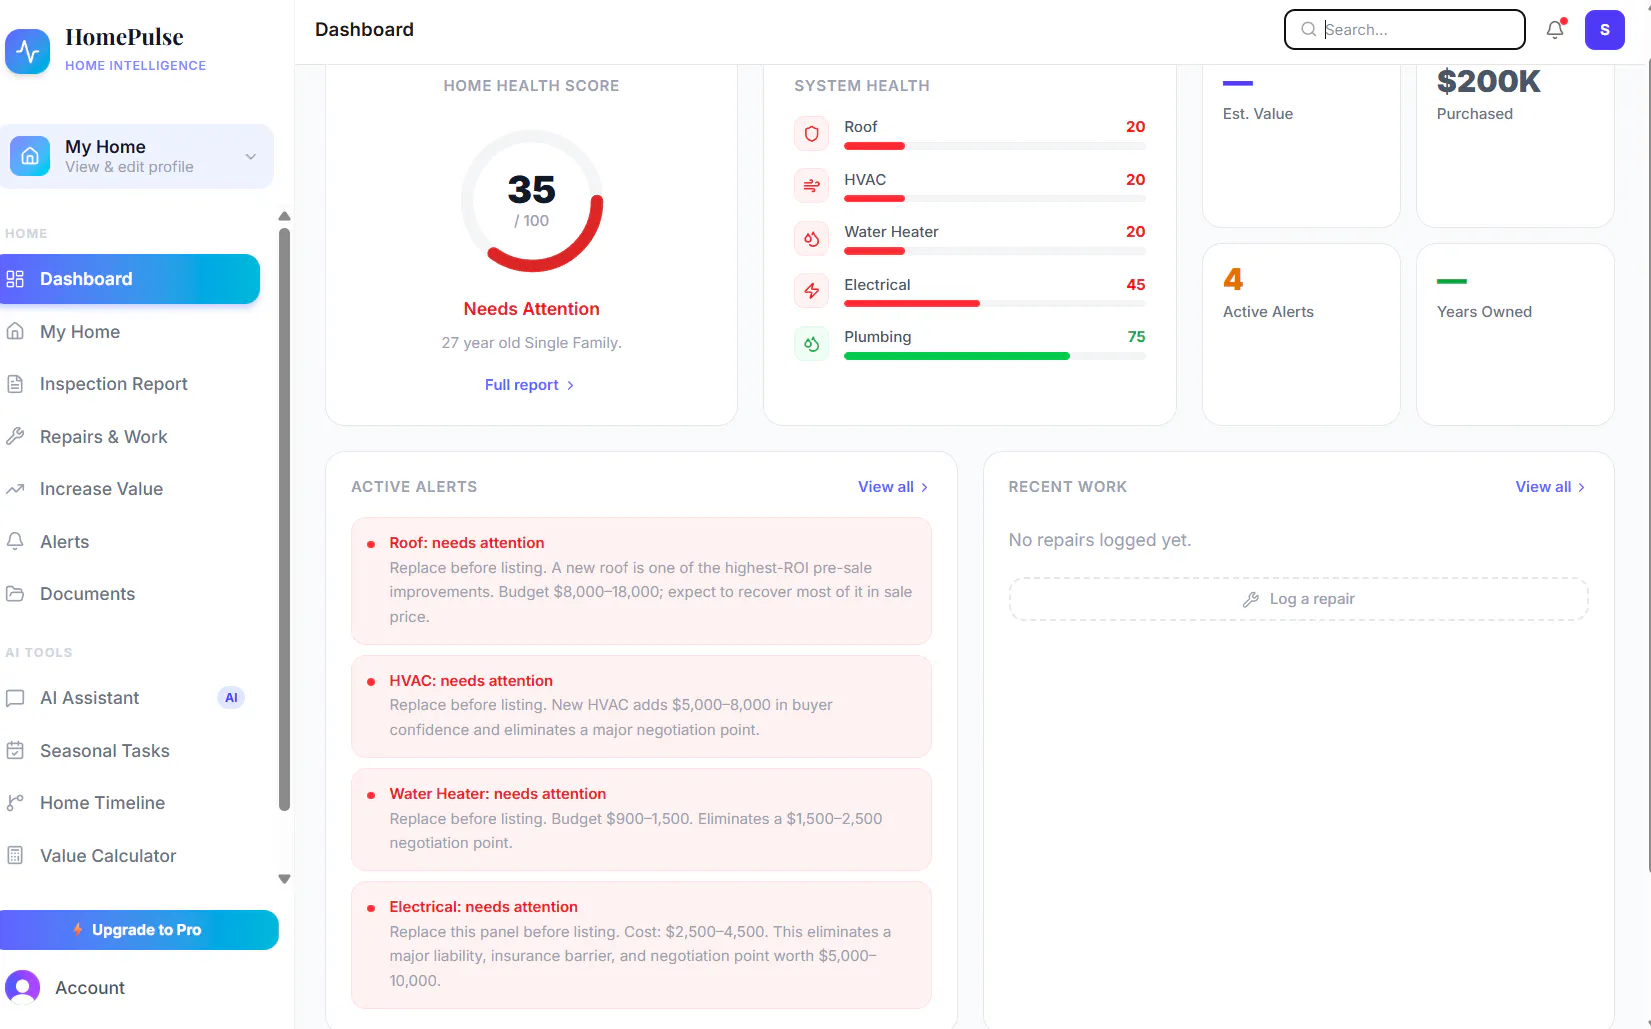Click the HomePulse logo icon
This screenshot has width=1651, height=1029.
[x=27, y=51]
